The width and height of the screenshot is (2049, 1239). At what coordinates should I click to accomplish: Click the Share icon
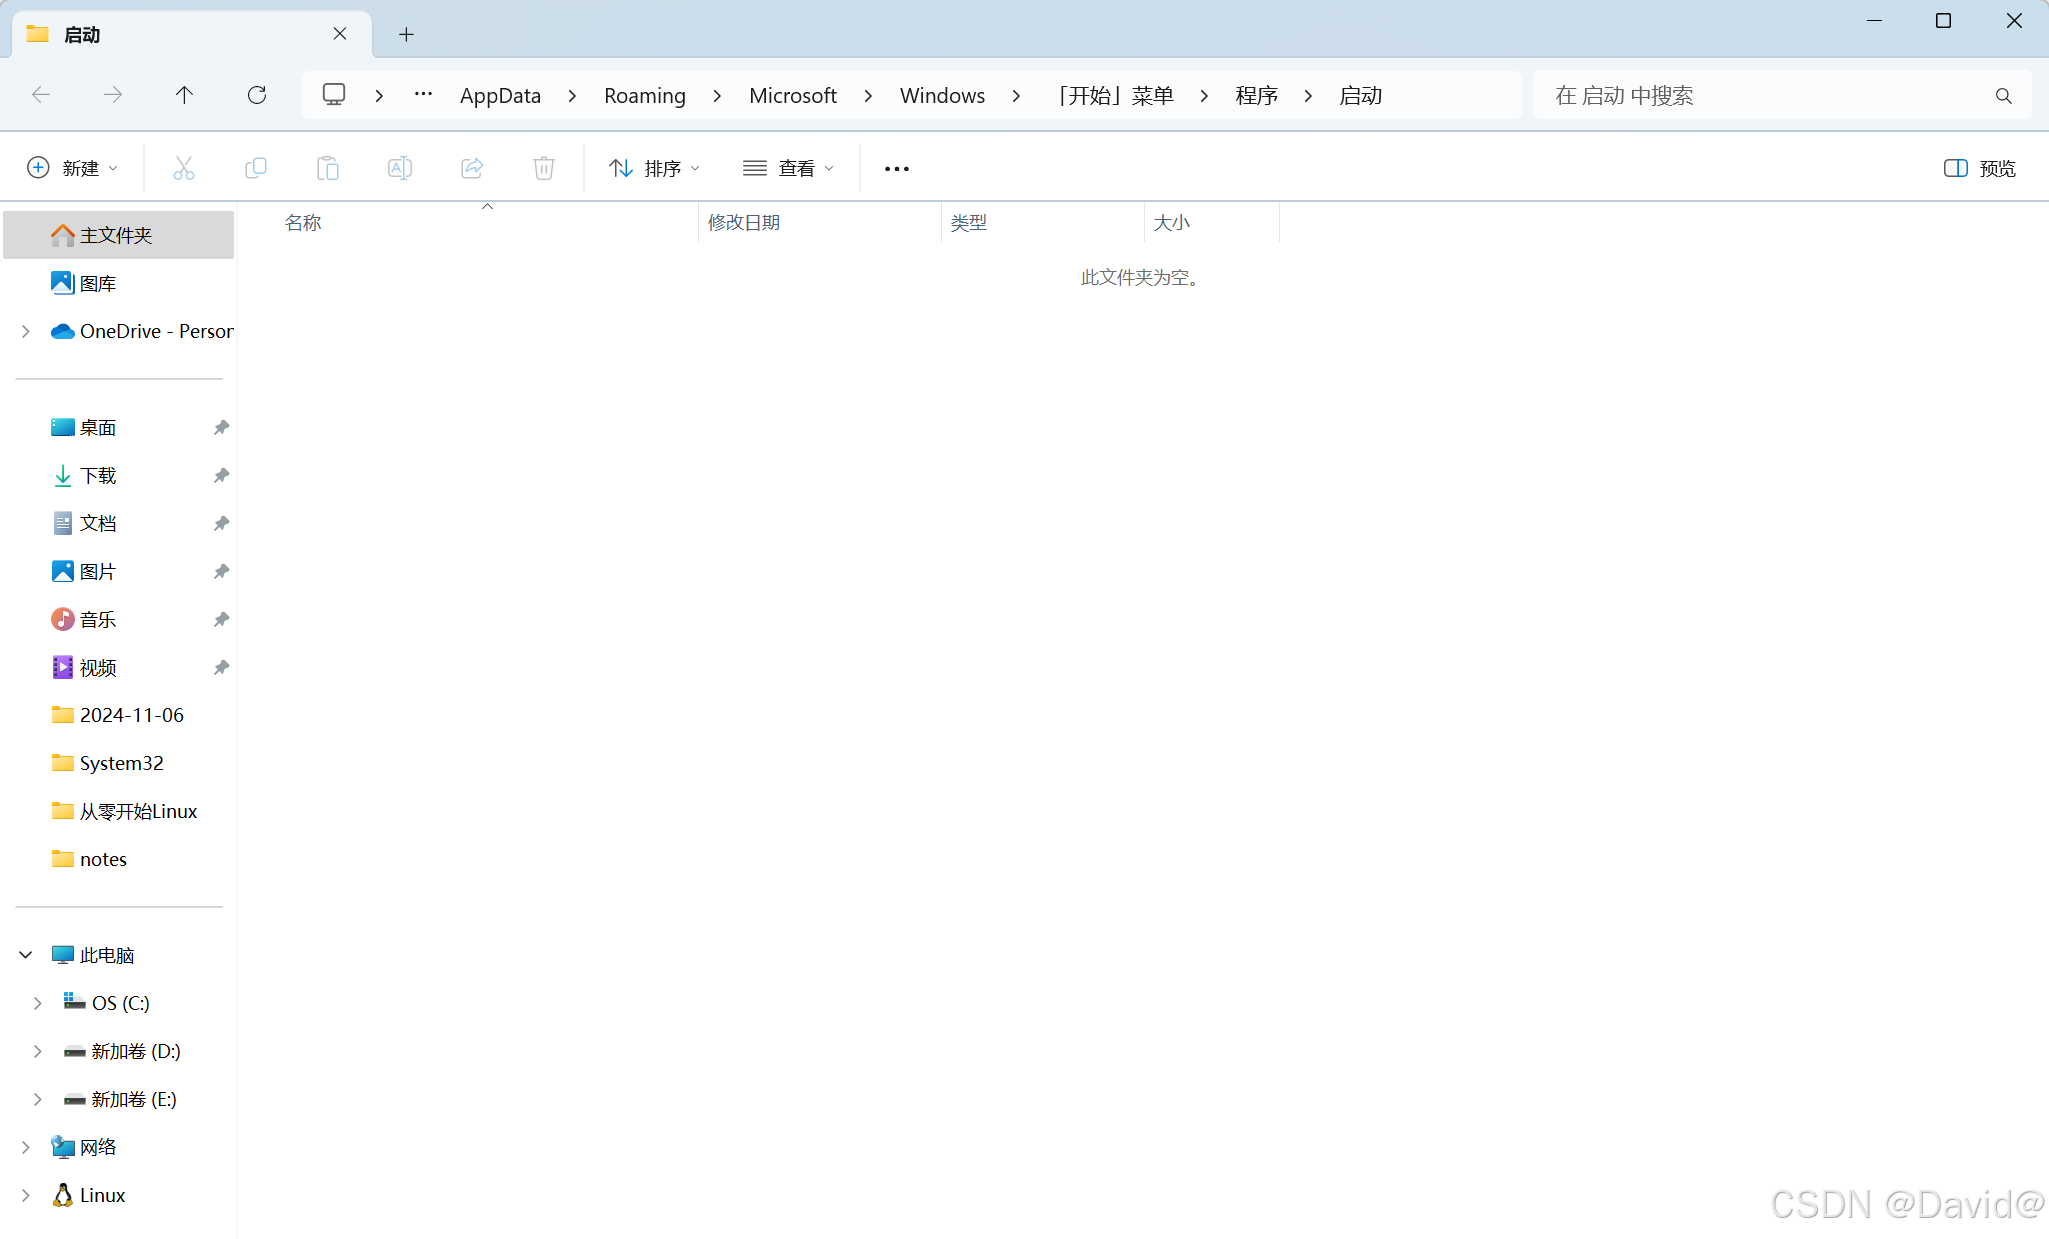point(472,168)
